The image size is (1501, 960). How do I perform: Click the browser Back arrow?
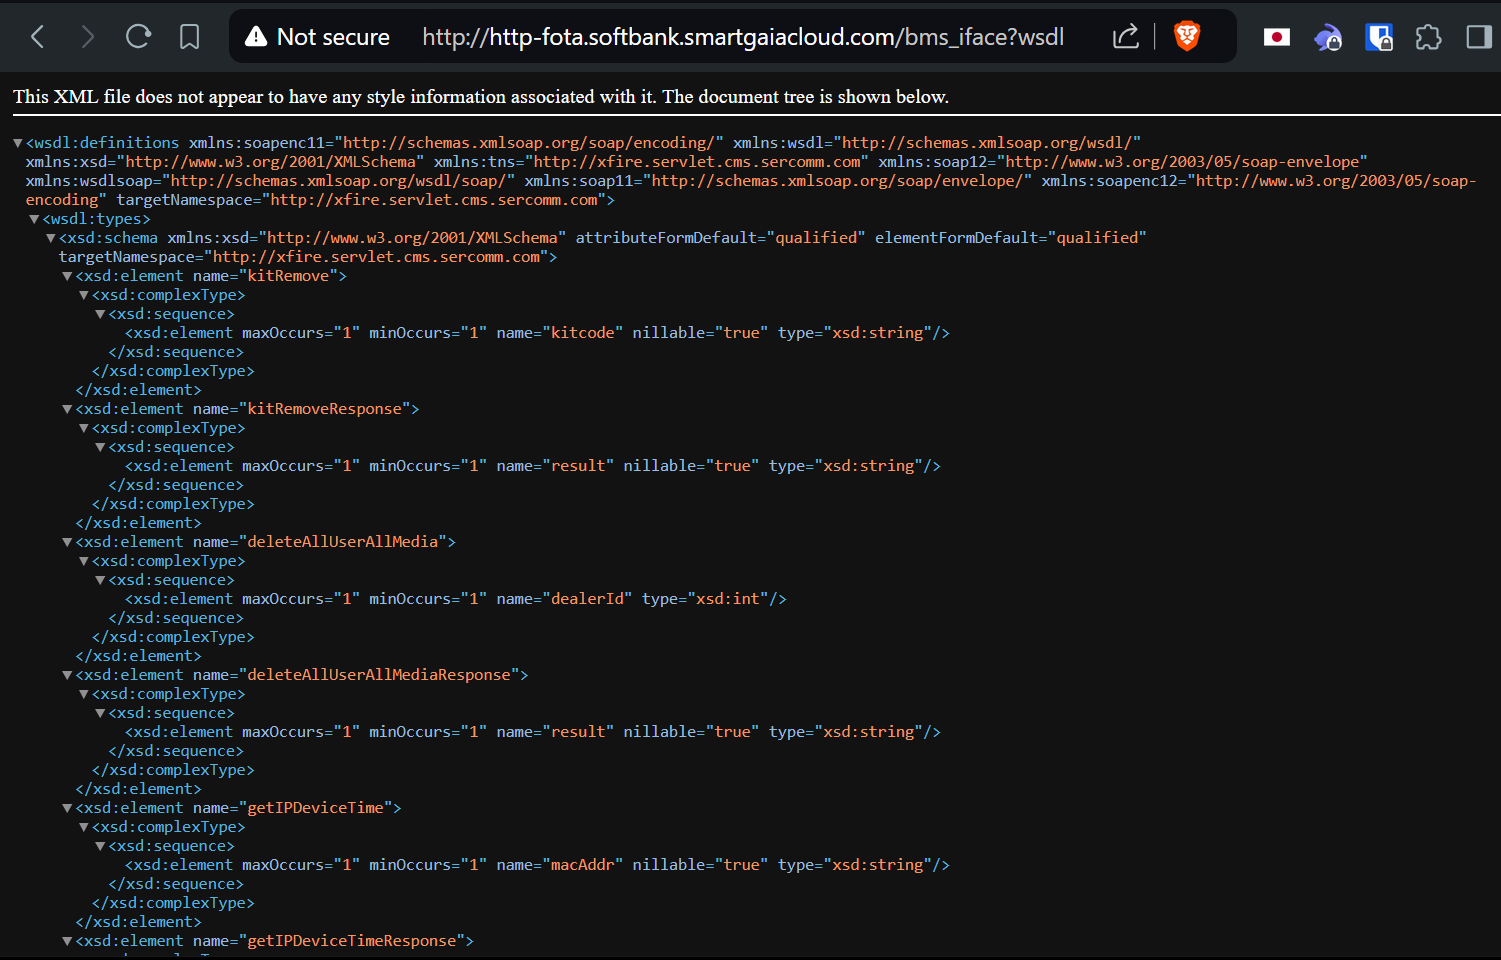tap(38, 37)
